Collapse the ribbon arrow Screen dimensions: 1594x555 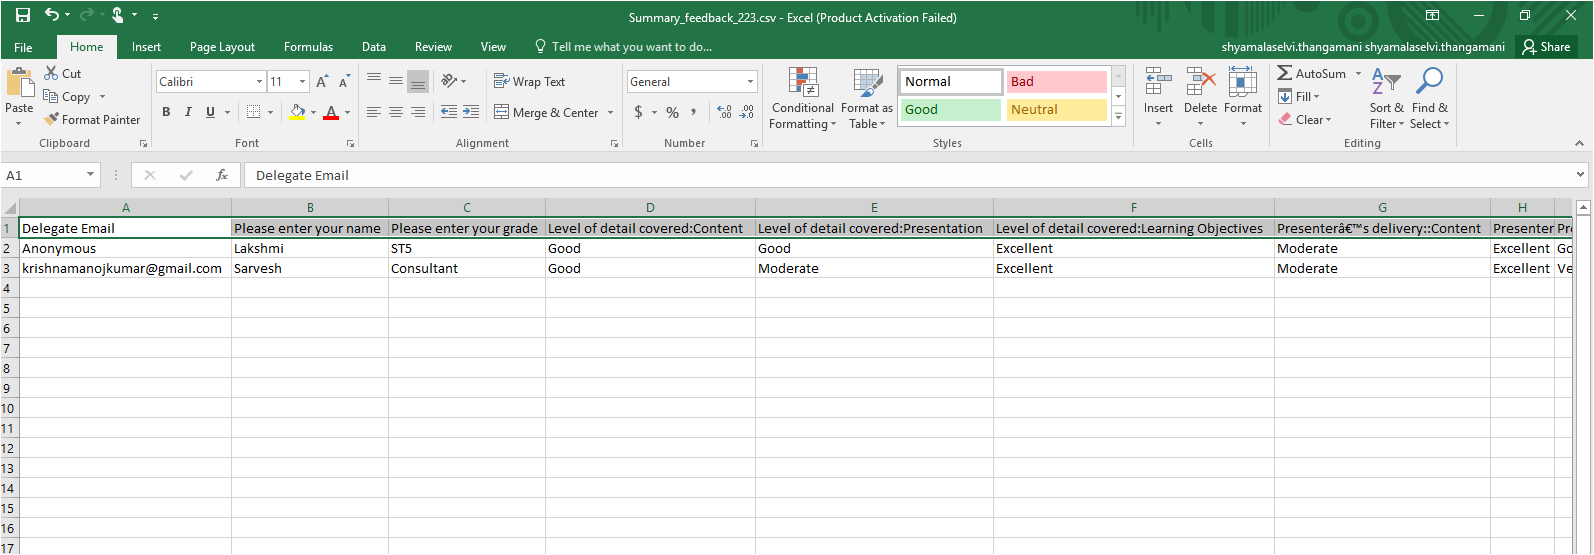(x=1579, y=143)
